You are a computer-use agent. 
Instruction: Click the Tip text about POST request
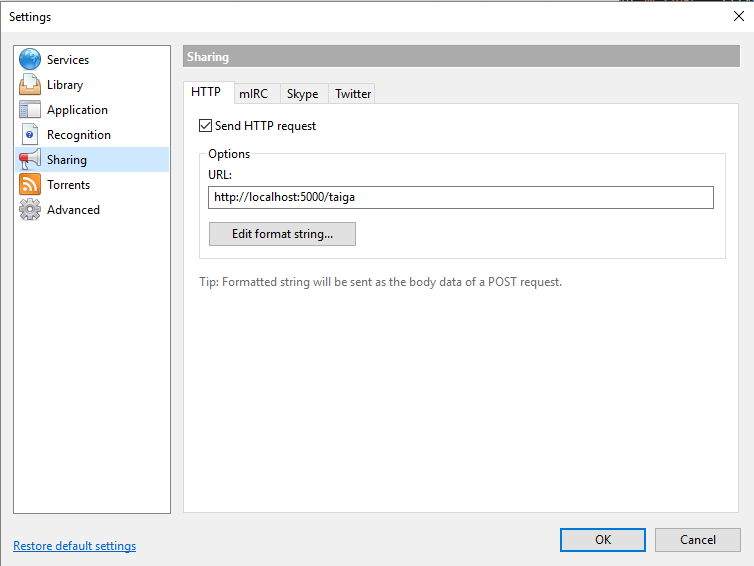[x=380, y=282]
